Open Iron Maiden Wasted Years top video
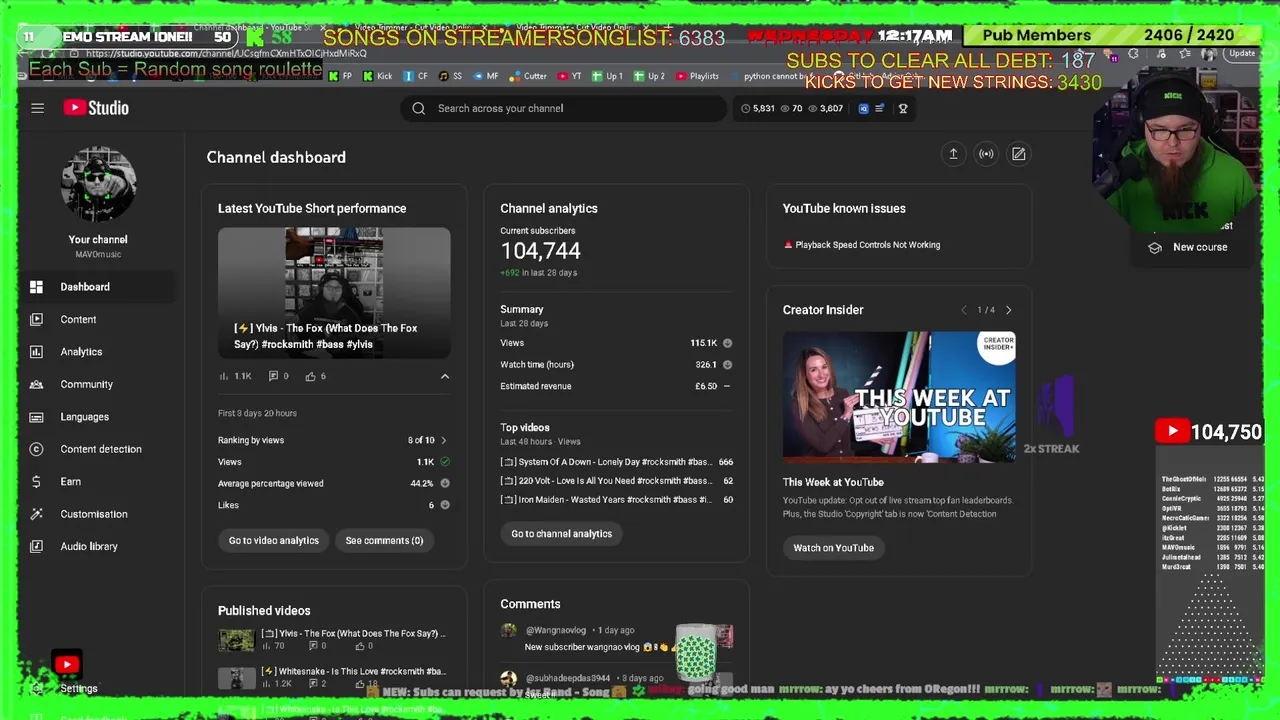Image resolution: width=1280 pixels, height=720 pixels. pos(616,500)
